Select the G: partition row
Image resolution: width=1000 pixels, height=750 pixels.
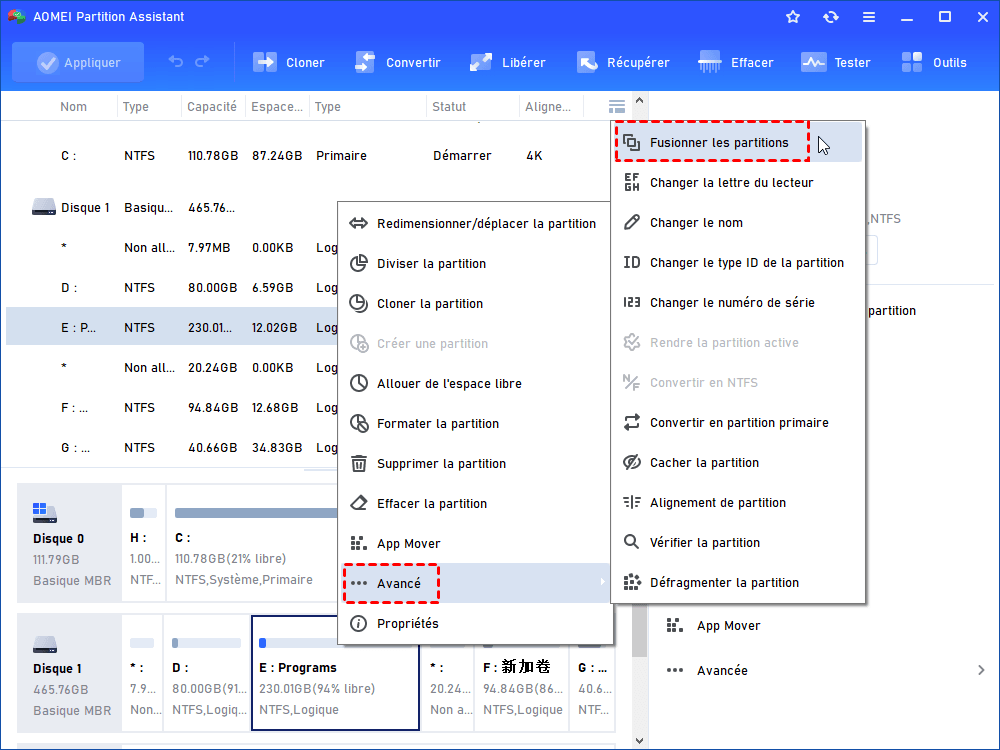pyautogui.click(x=172, y=448)
